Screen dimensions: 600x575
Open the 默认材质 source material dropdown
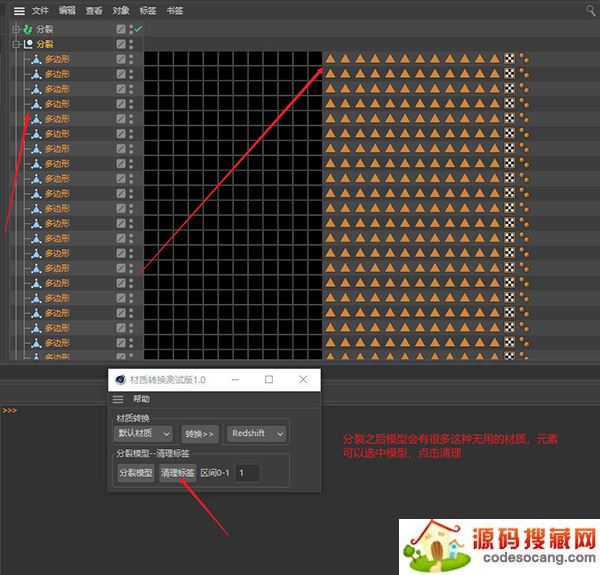[x=143, y=434]
